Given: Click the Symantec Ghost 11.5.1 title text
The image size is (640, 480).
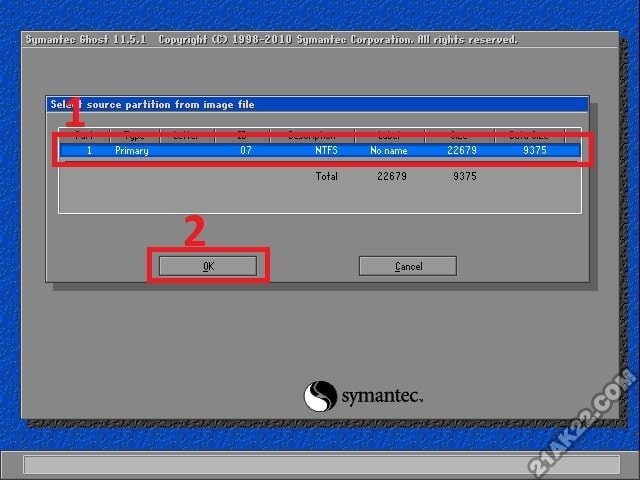Looking at the screenshot, I should (86, 40).
